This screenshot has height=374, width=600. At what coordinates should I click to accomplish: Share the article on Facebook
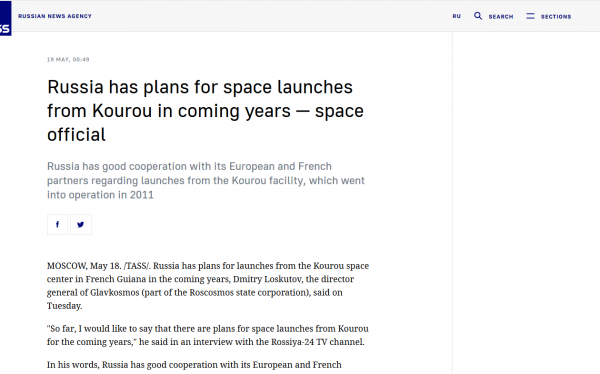[x=57, y=224]
